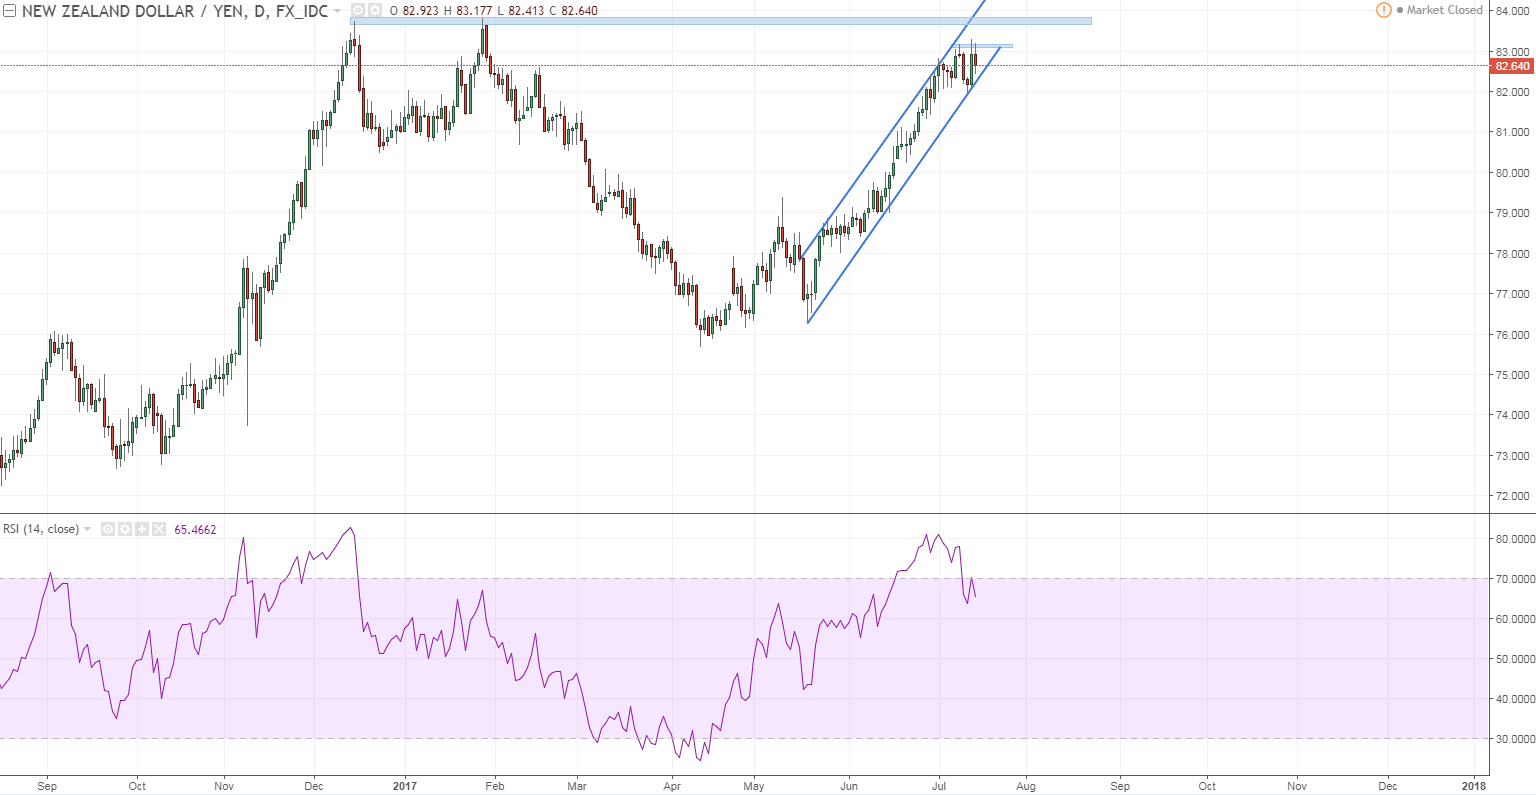Open the symbol title dropdown arrow
This screenshot has height=795, width=1536.
pyautogui.click(x=338, y=11)
